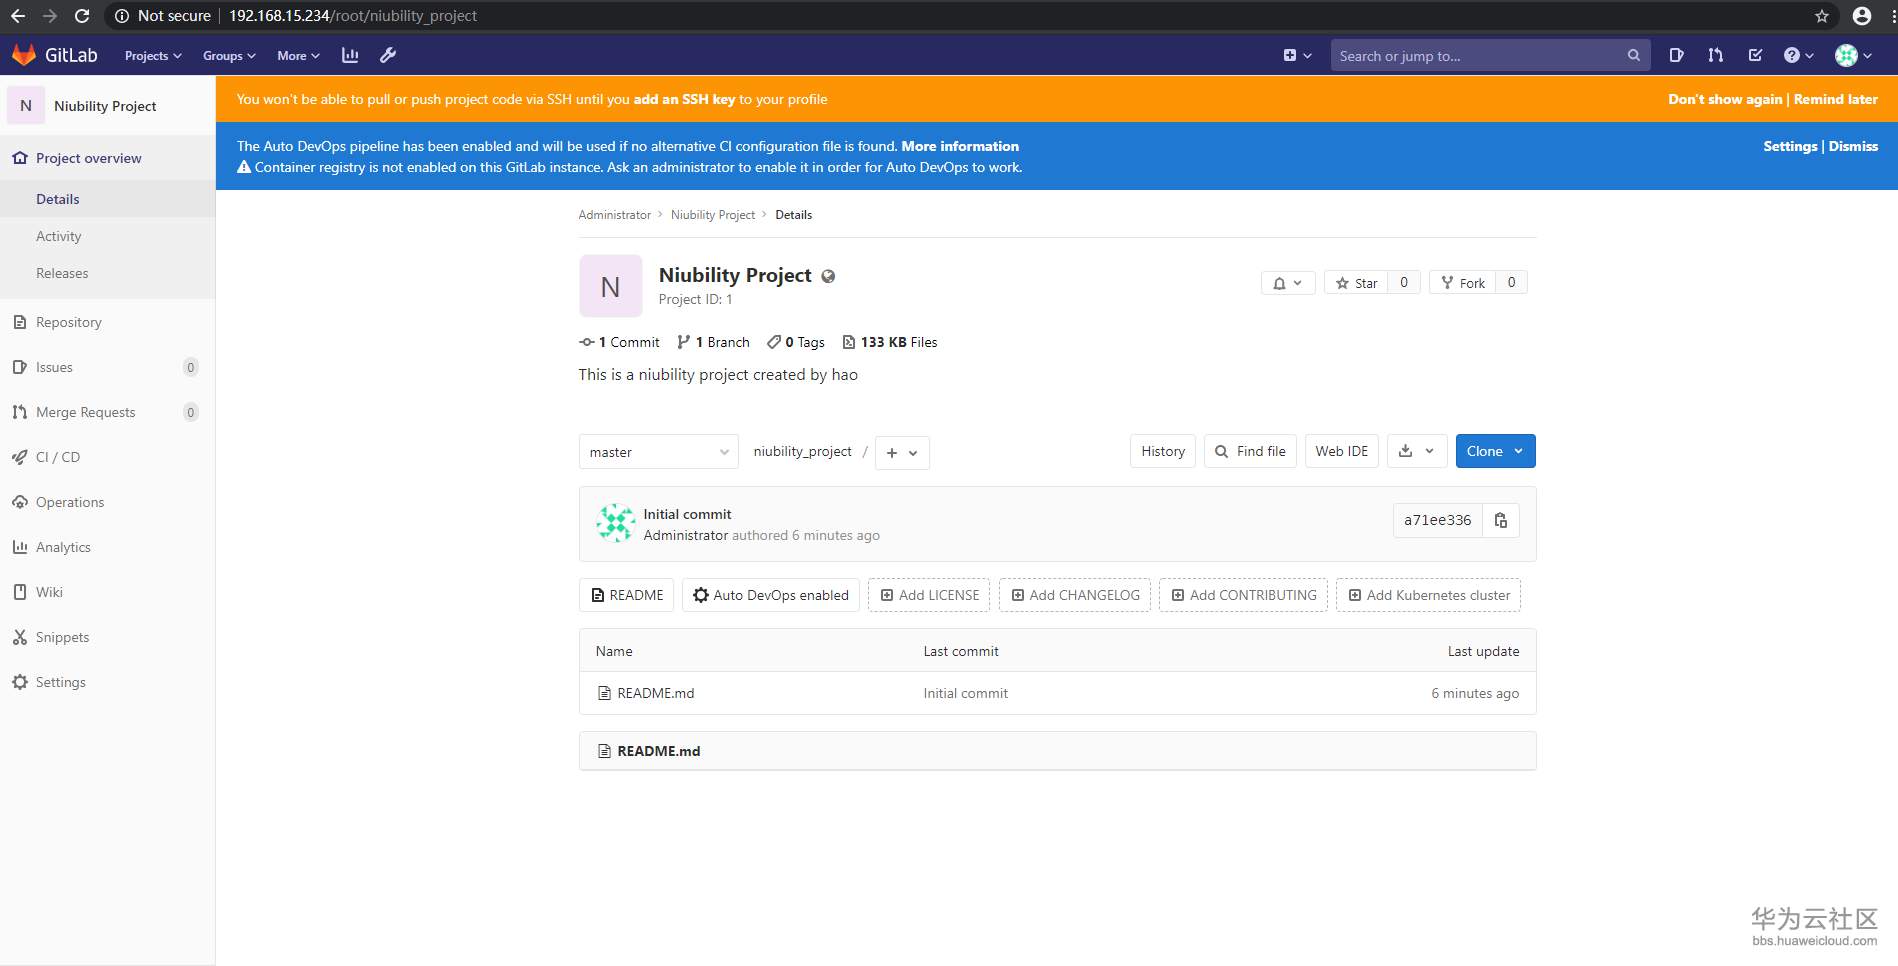Open Merge requests icon in top navbar
1898x966 pixels.
pos(1716,55)
